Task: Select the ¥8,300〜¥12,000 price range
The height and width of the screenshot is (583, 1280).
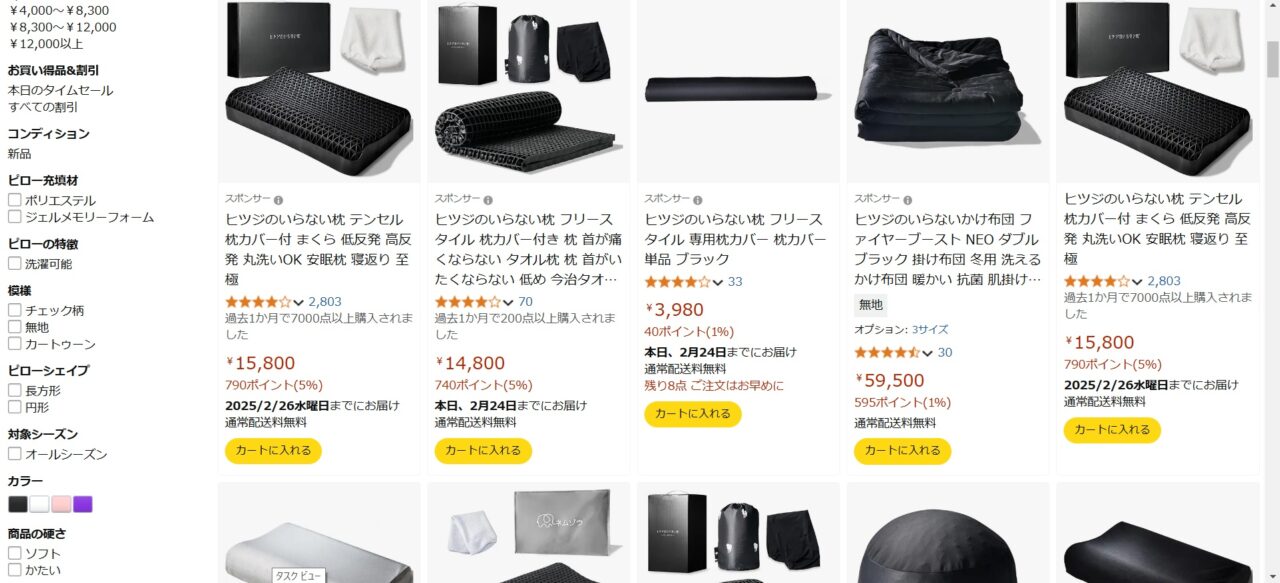Action: click(63, 27)
